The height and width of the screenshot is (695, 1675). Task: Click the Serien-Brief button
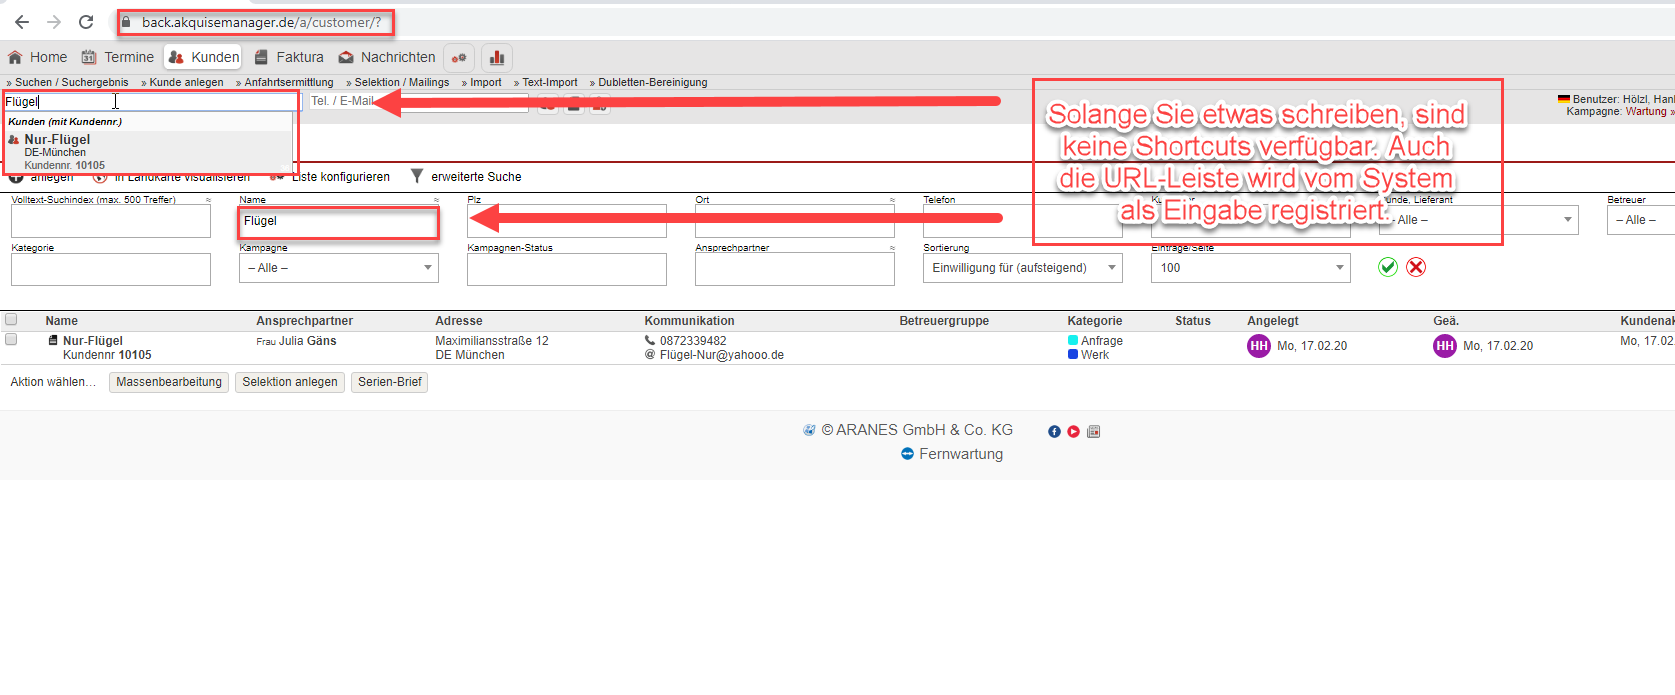390,382
